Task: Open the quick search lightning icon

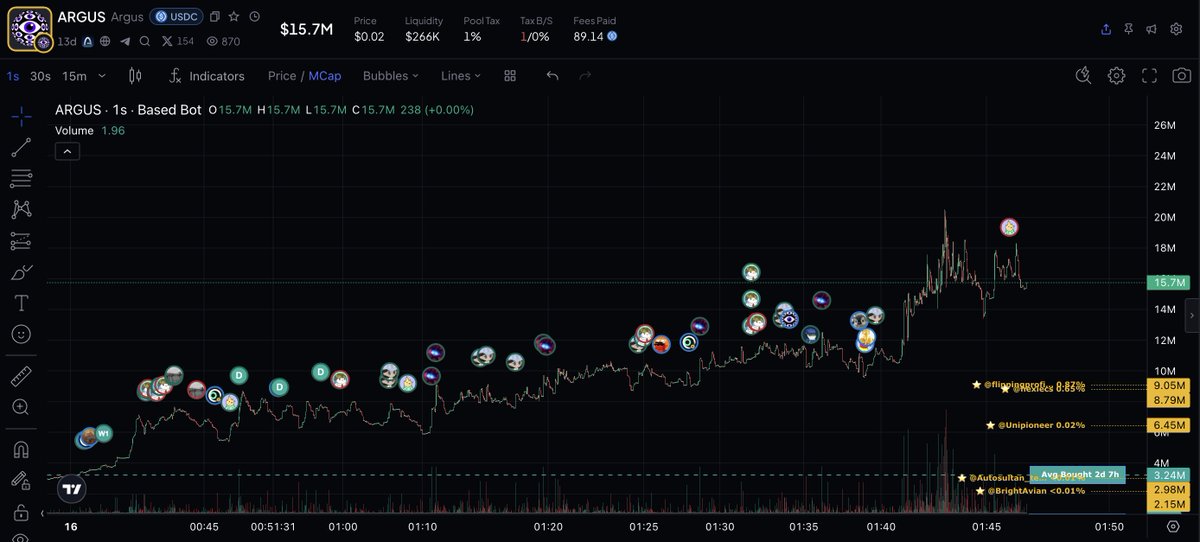Action: 1083,76
